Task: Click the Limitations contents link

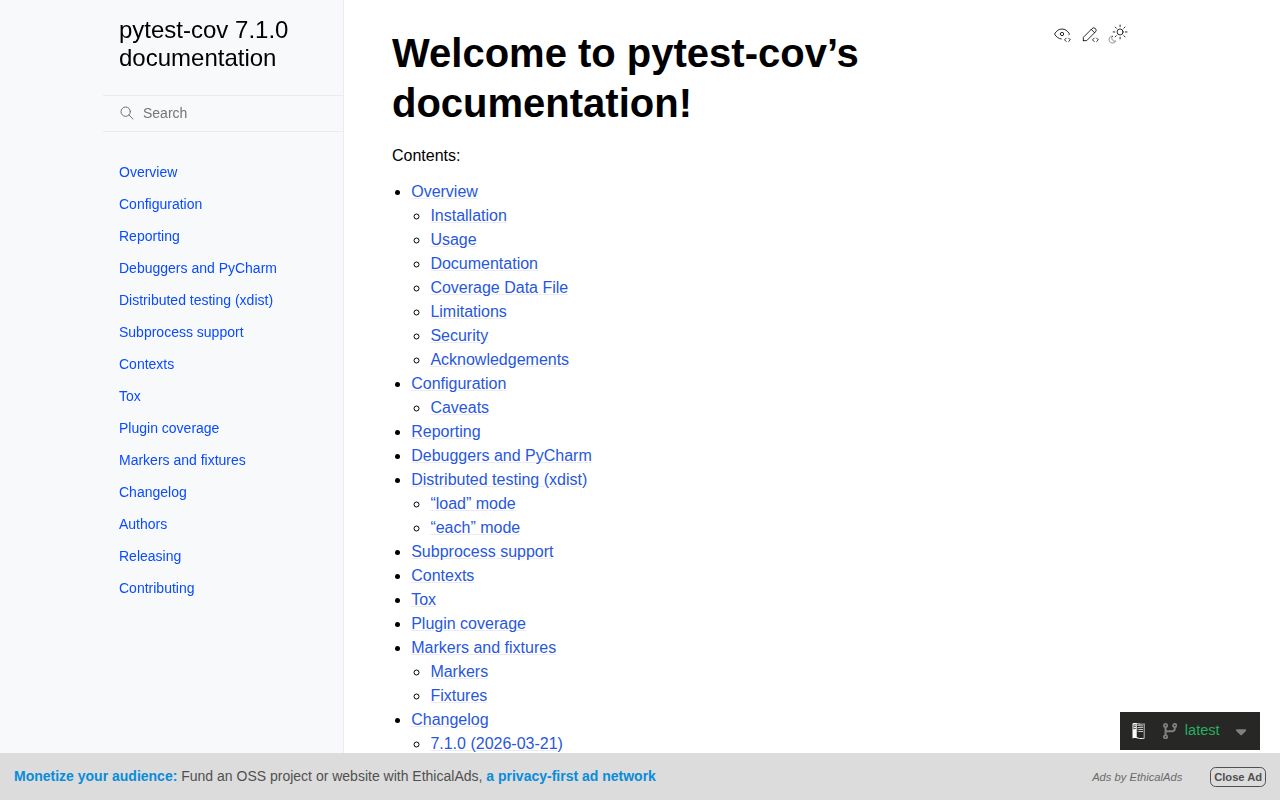Action: pyautogui.click(x=468, y=311)
